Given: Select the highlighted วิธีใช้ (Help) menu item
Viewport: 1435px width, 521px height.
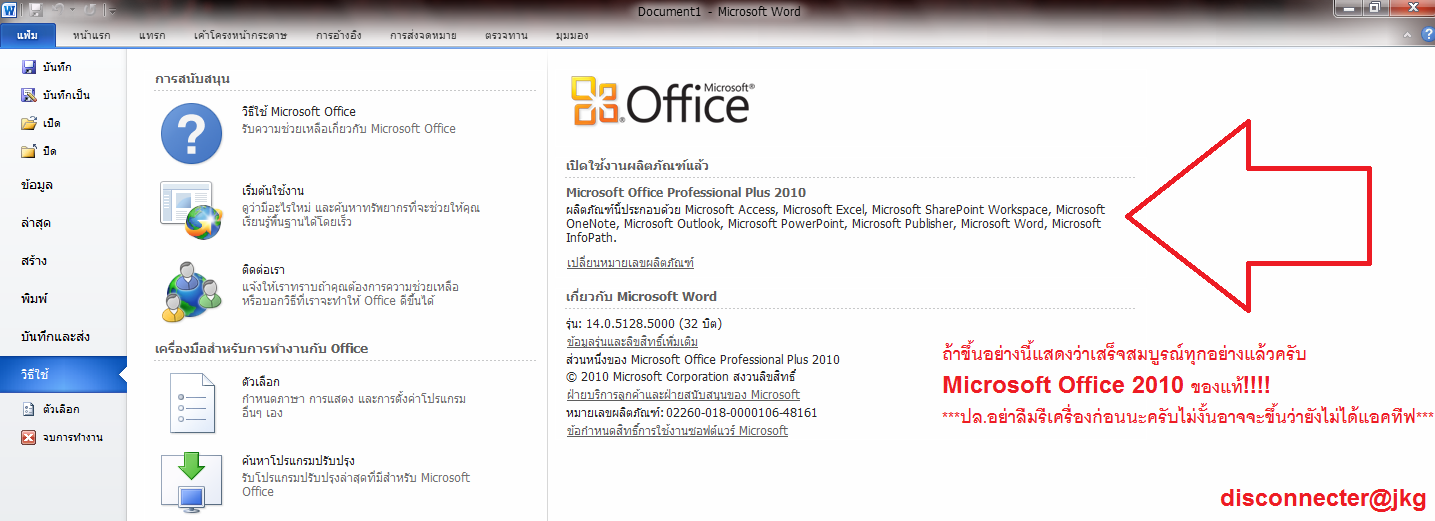Looking at the screenshot, I should pos(63,375).
